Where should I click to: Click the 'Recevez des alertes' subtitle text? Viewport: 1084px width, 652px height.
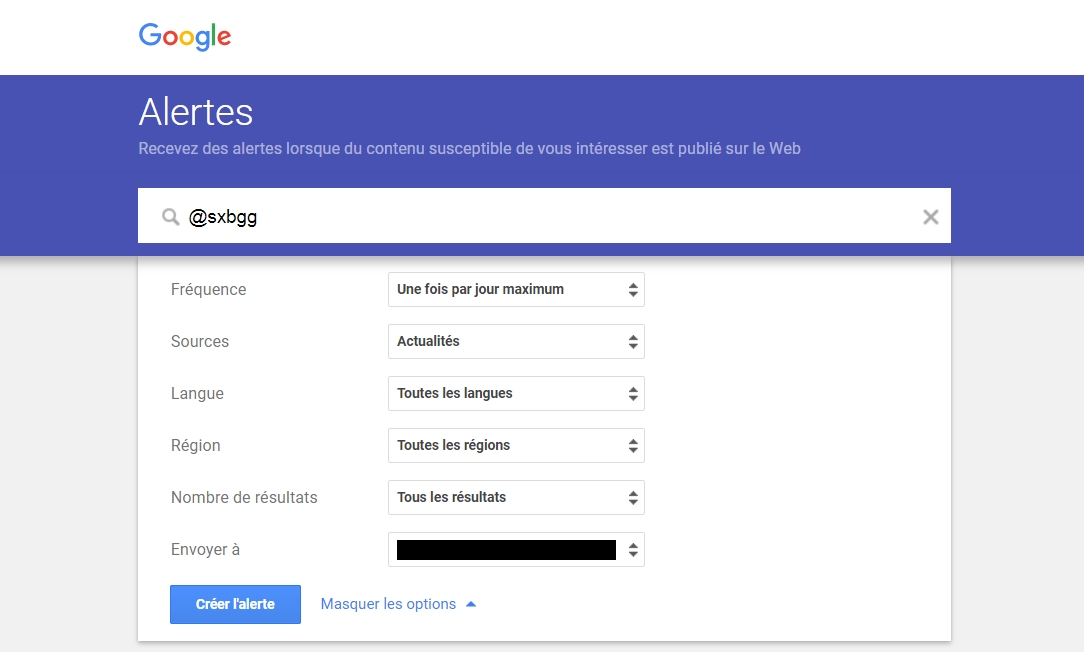pos(469,149)
